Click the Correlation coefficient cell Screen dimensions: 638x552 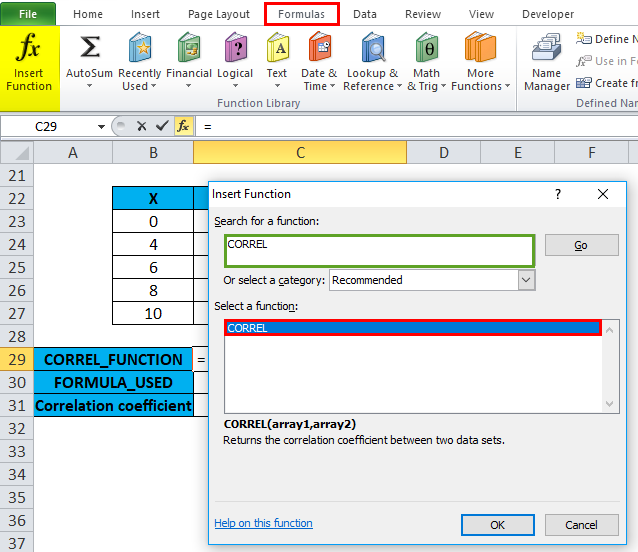(113, 406)
